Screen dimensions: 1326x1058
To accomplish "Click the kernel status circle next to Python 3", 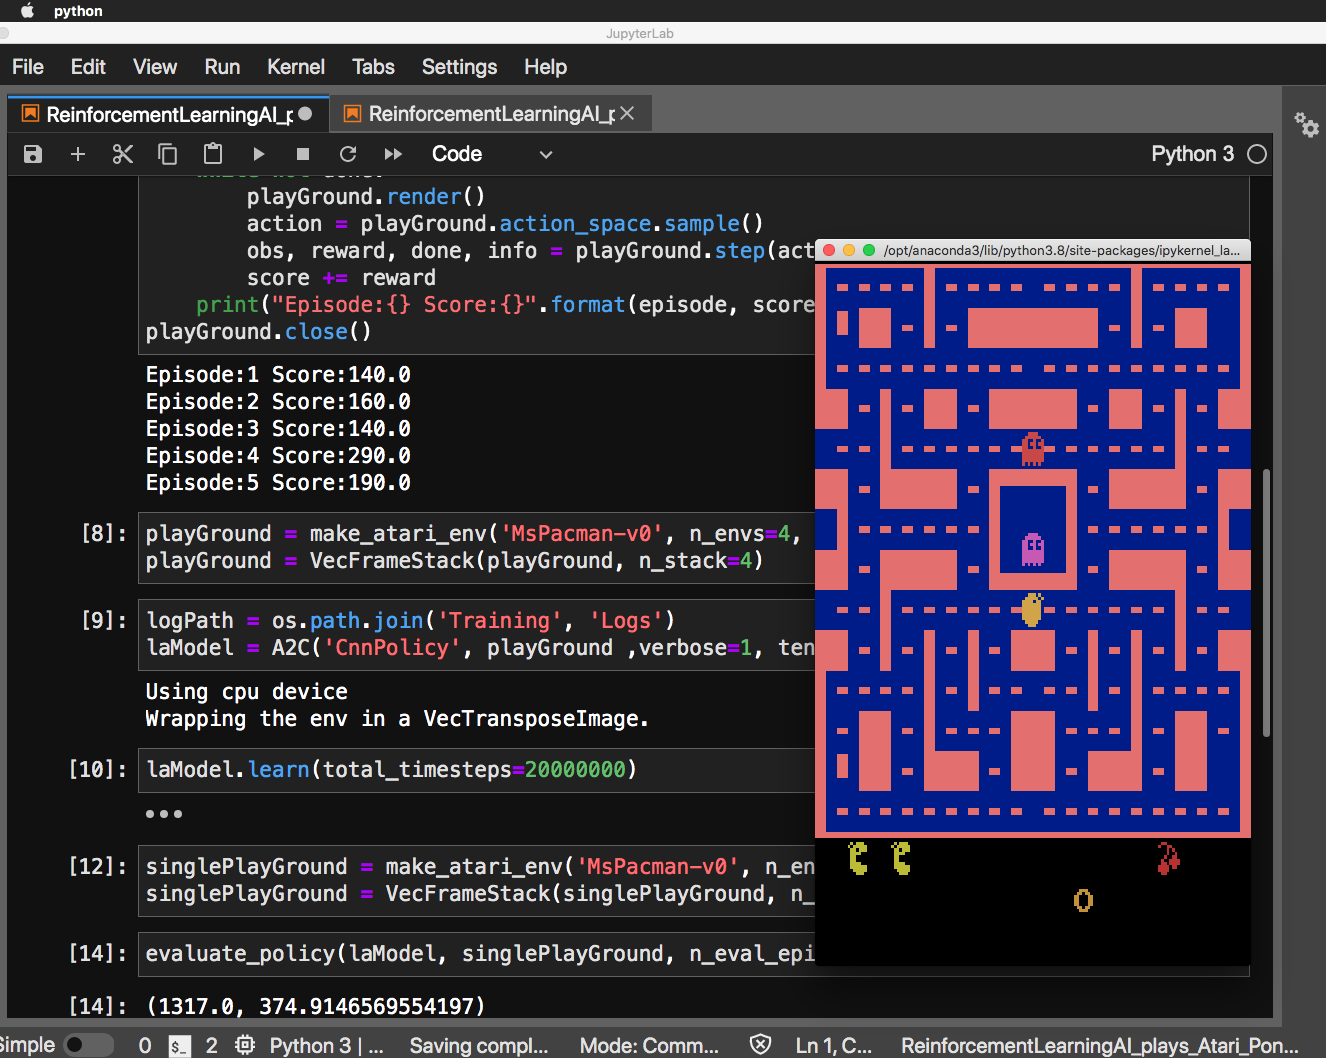I will [x=1257, y=154].
